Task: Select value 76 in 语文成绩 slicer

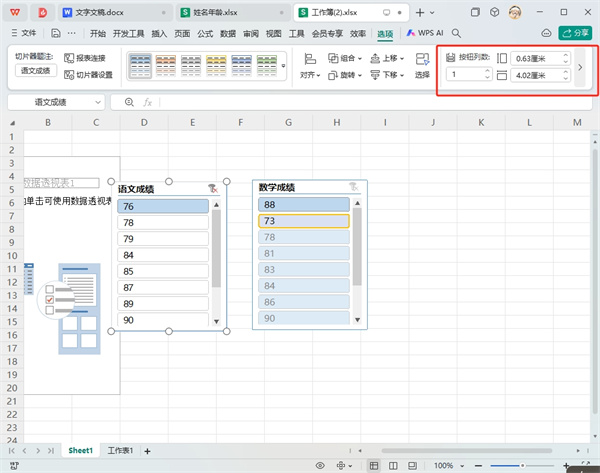Action: (163, 206)
